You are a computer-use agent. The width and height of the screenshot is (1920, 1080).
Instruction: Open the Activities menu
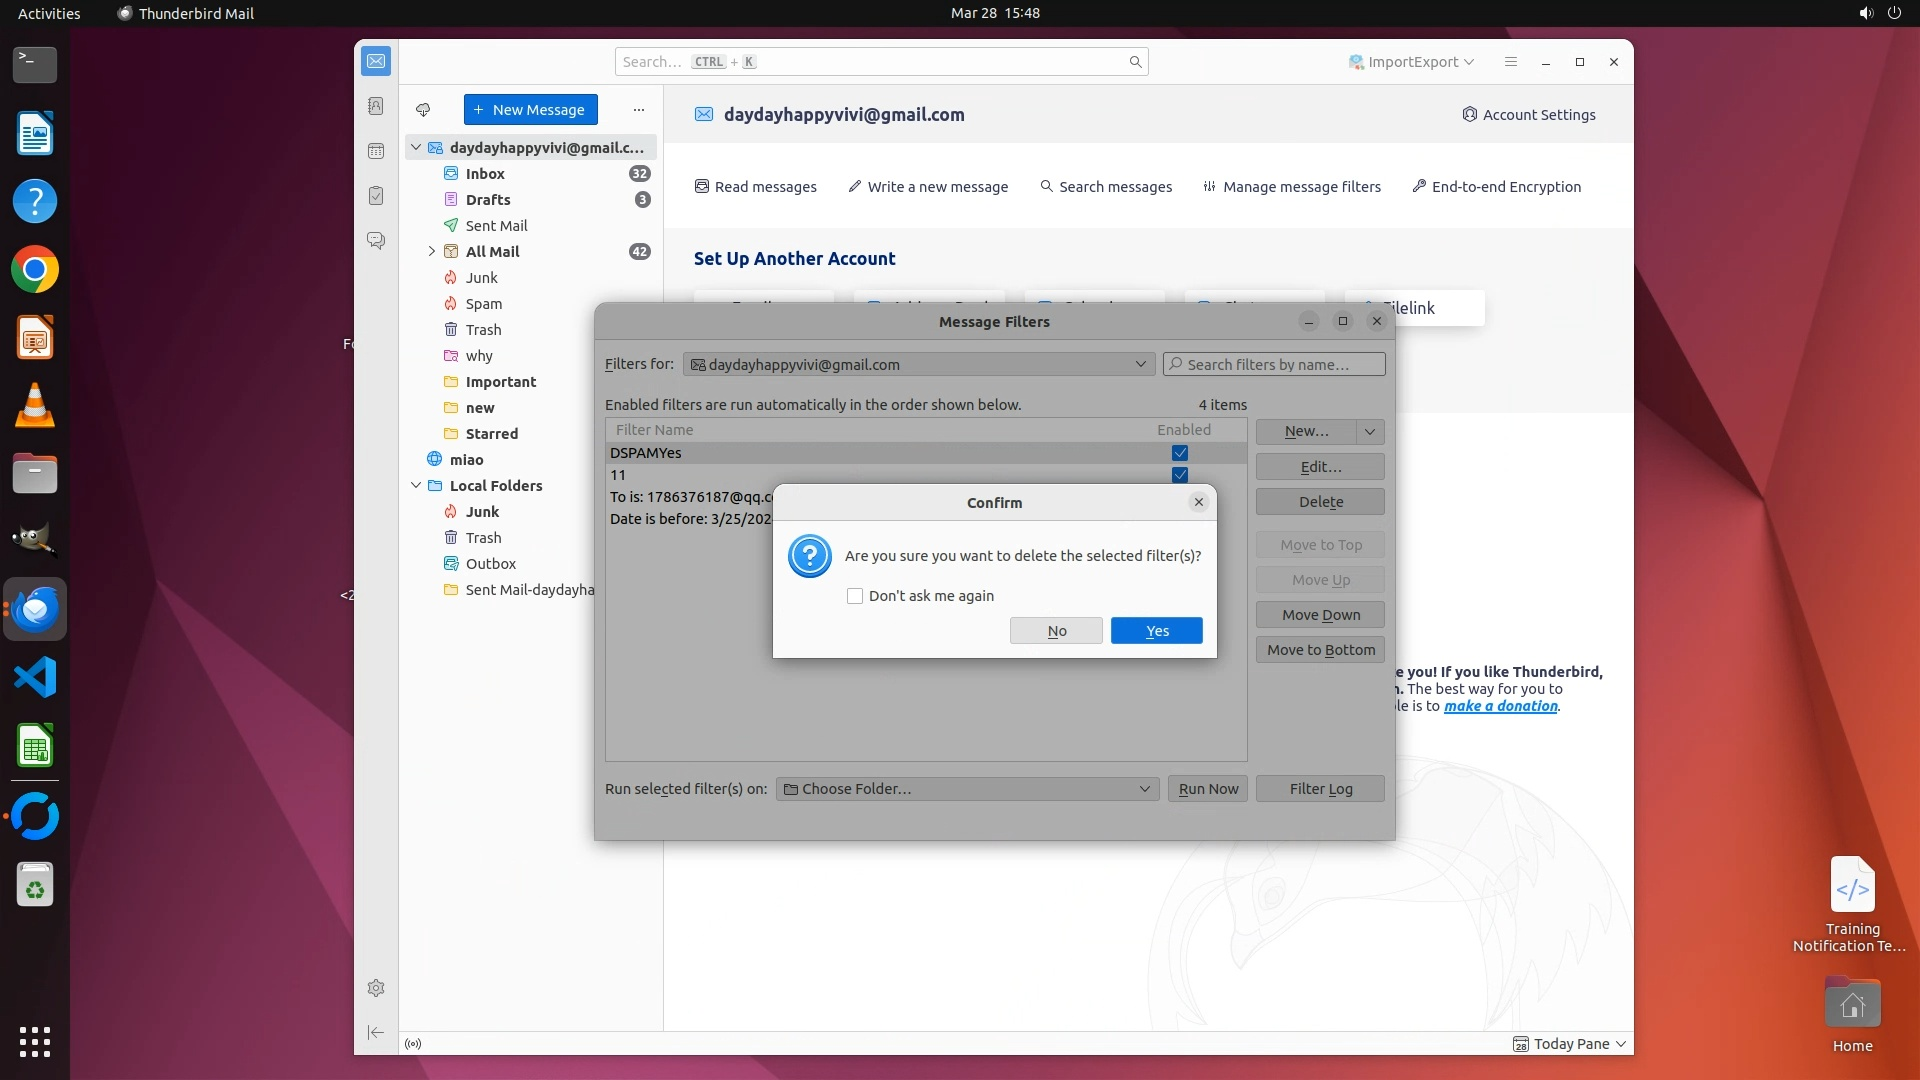(49, 13)
